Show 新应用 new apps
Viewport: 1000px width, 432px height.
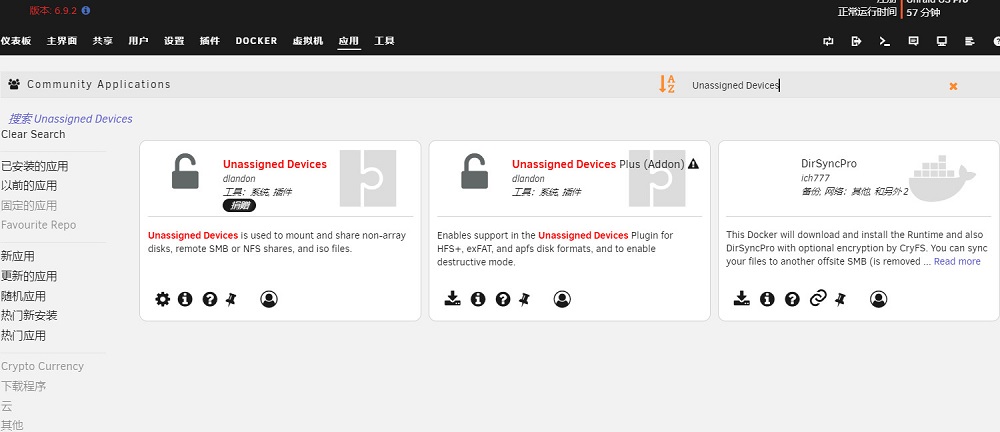point(18,257)
